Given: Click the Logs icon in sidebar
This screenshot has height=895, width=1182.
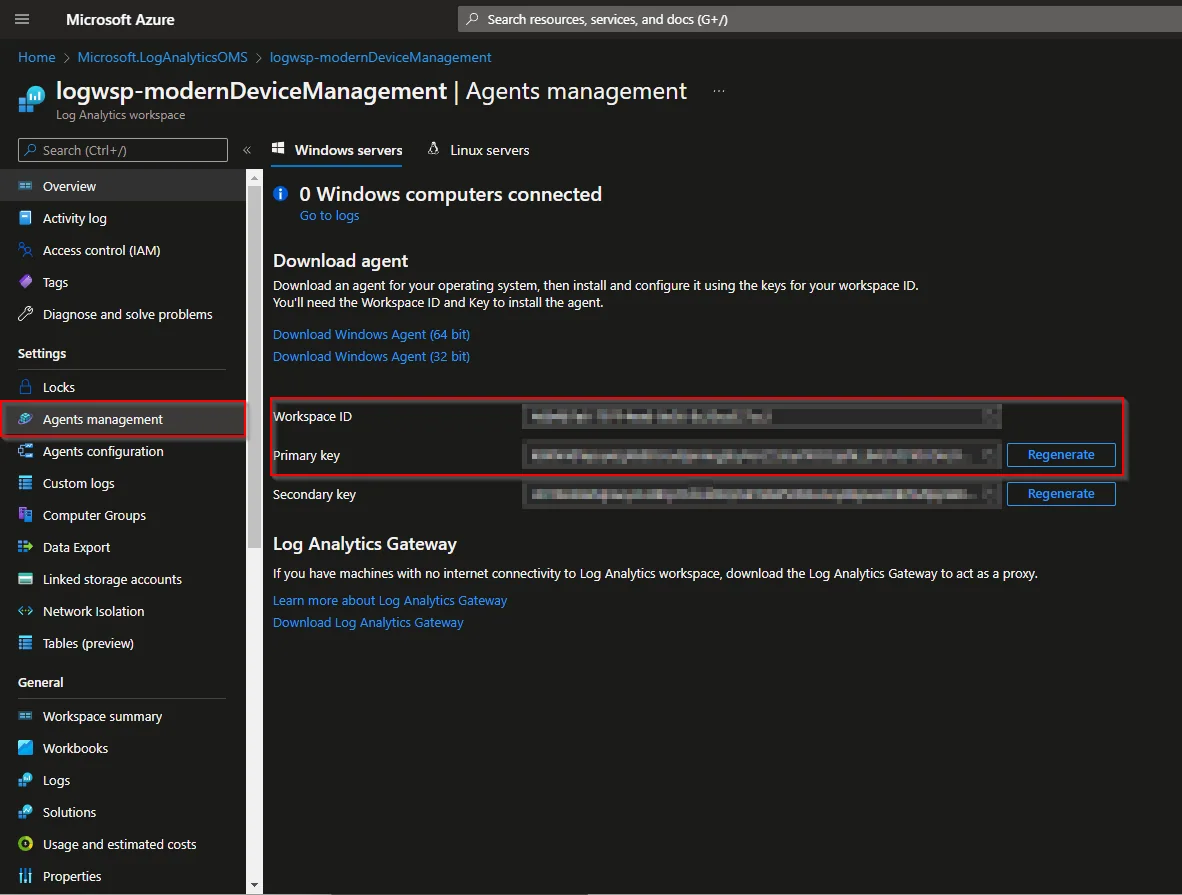Looking at the screenshot, I should pos(26,780).
